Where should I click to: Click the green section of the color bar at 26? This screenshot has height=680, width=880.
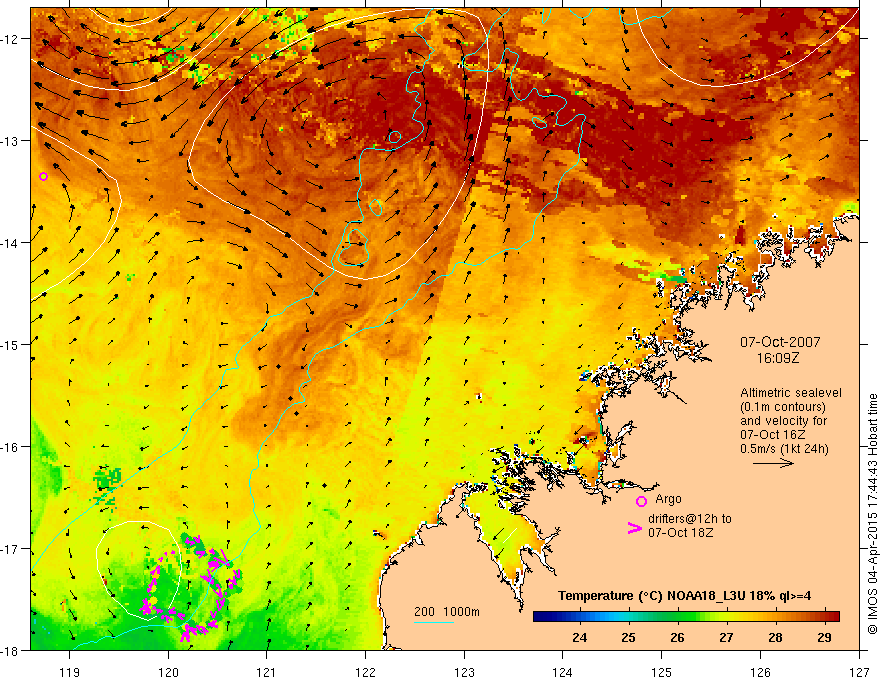click(677, 617)
